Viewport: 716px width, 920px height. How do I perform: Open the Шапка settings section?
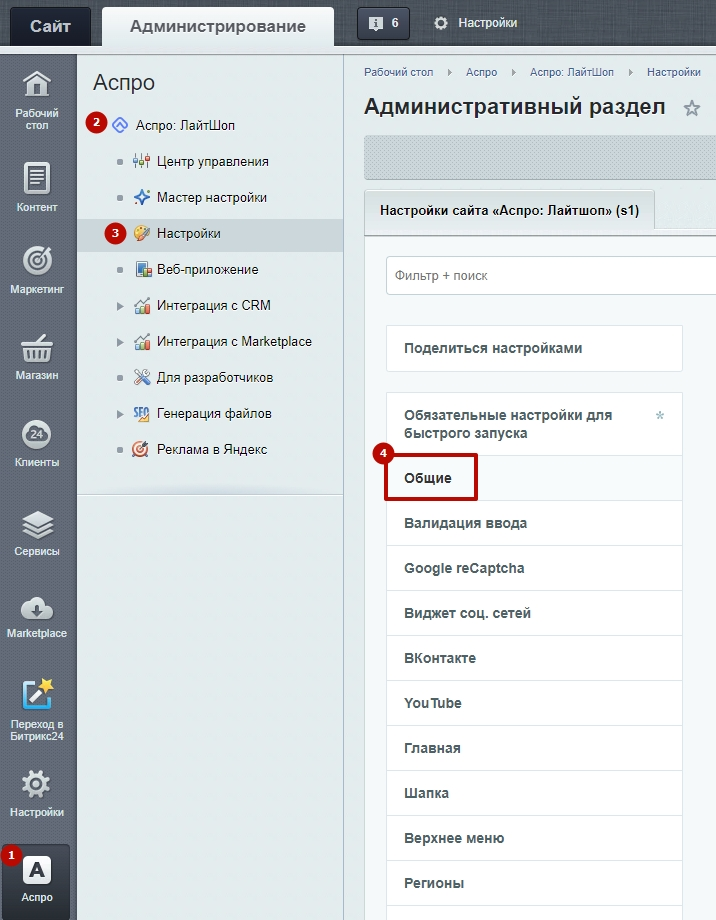tap(534, 793)
